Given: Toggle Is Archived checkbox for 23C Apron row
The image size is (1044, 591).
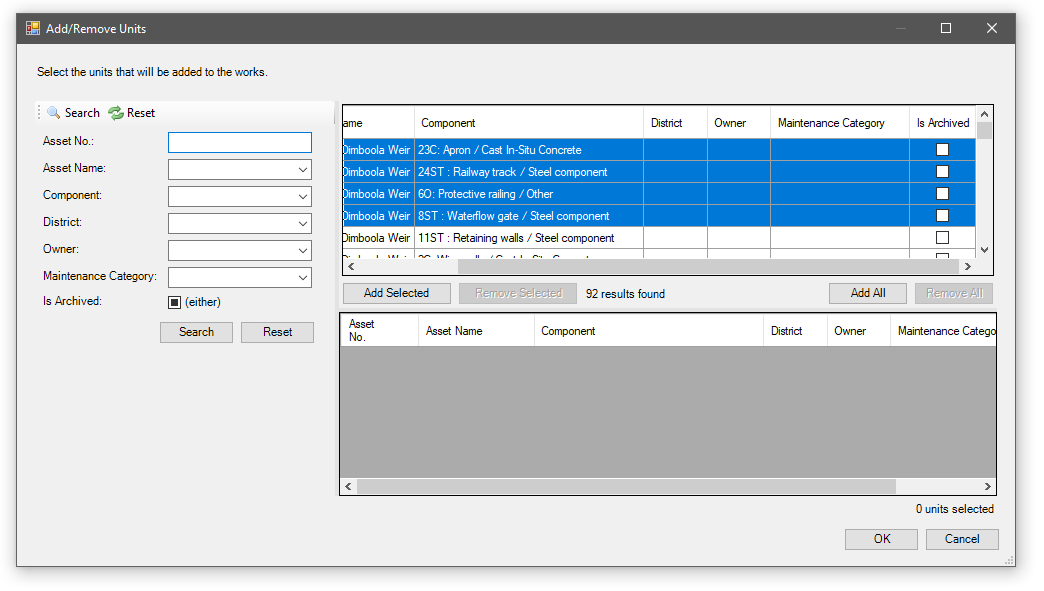Looking at the screenshot, I should pos(941,150).
